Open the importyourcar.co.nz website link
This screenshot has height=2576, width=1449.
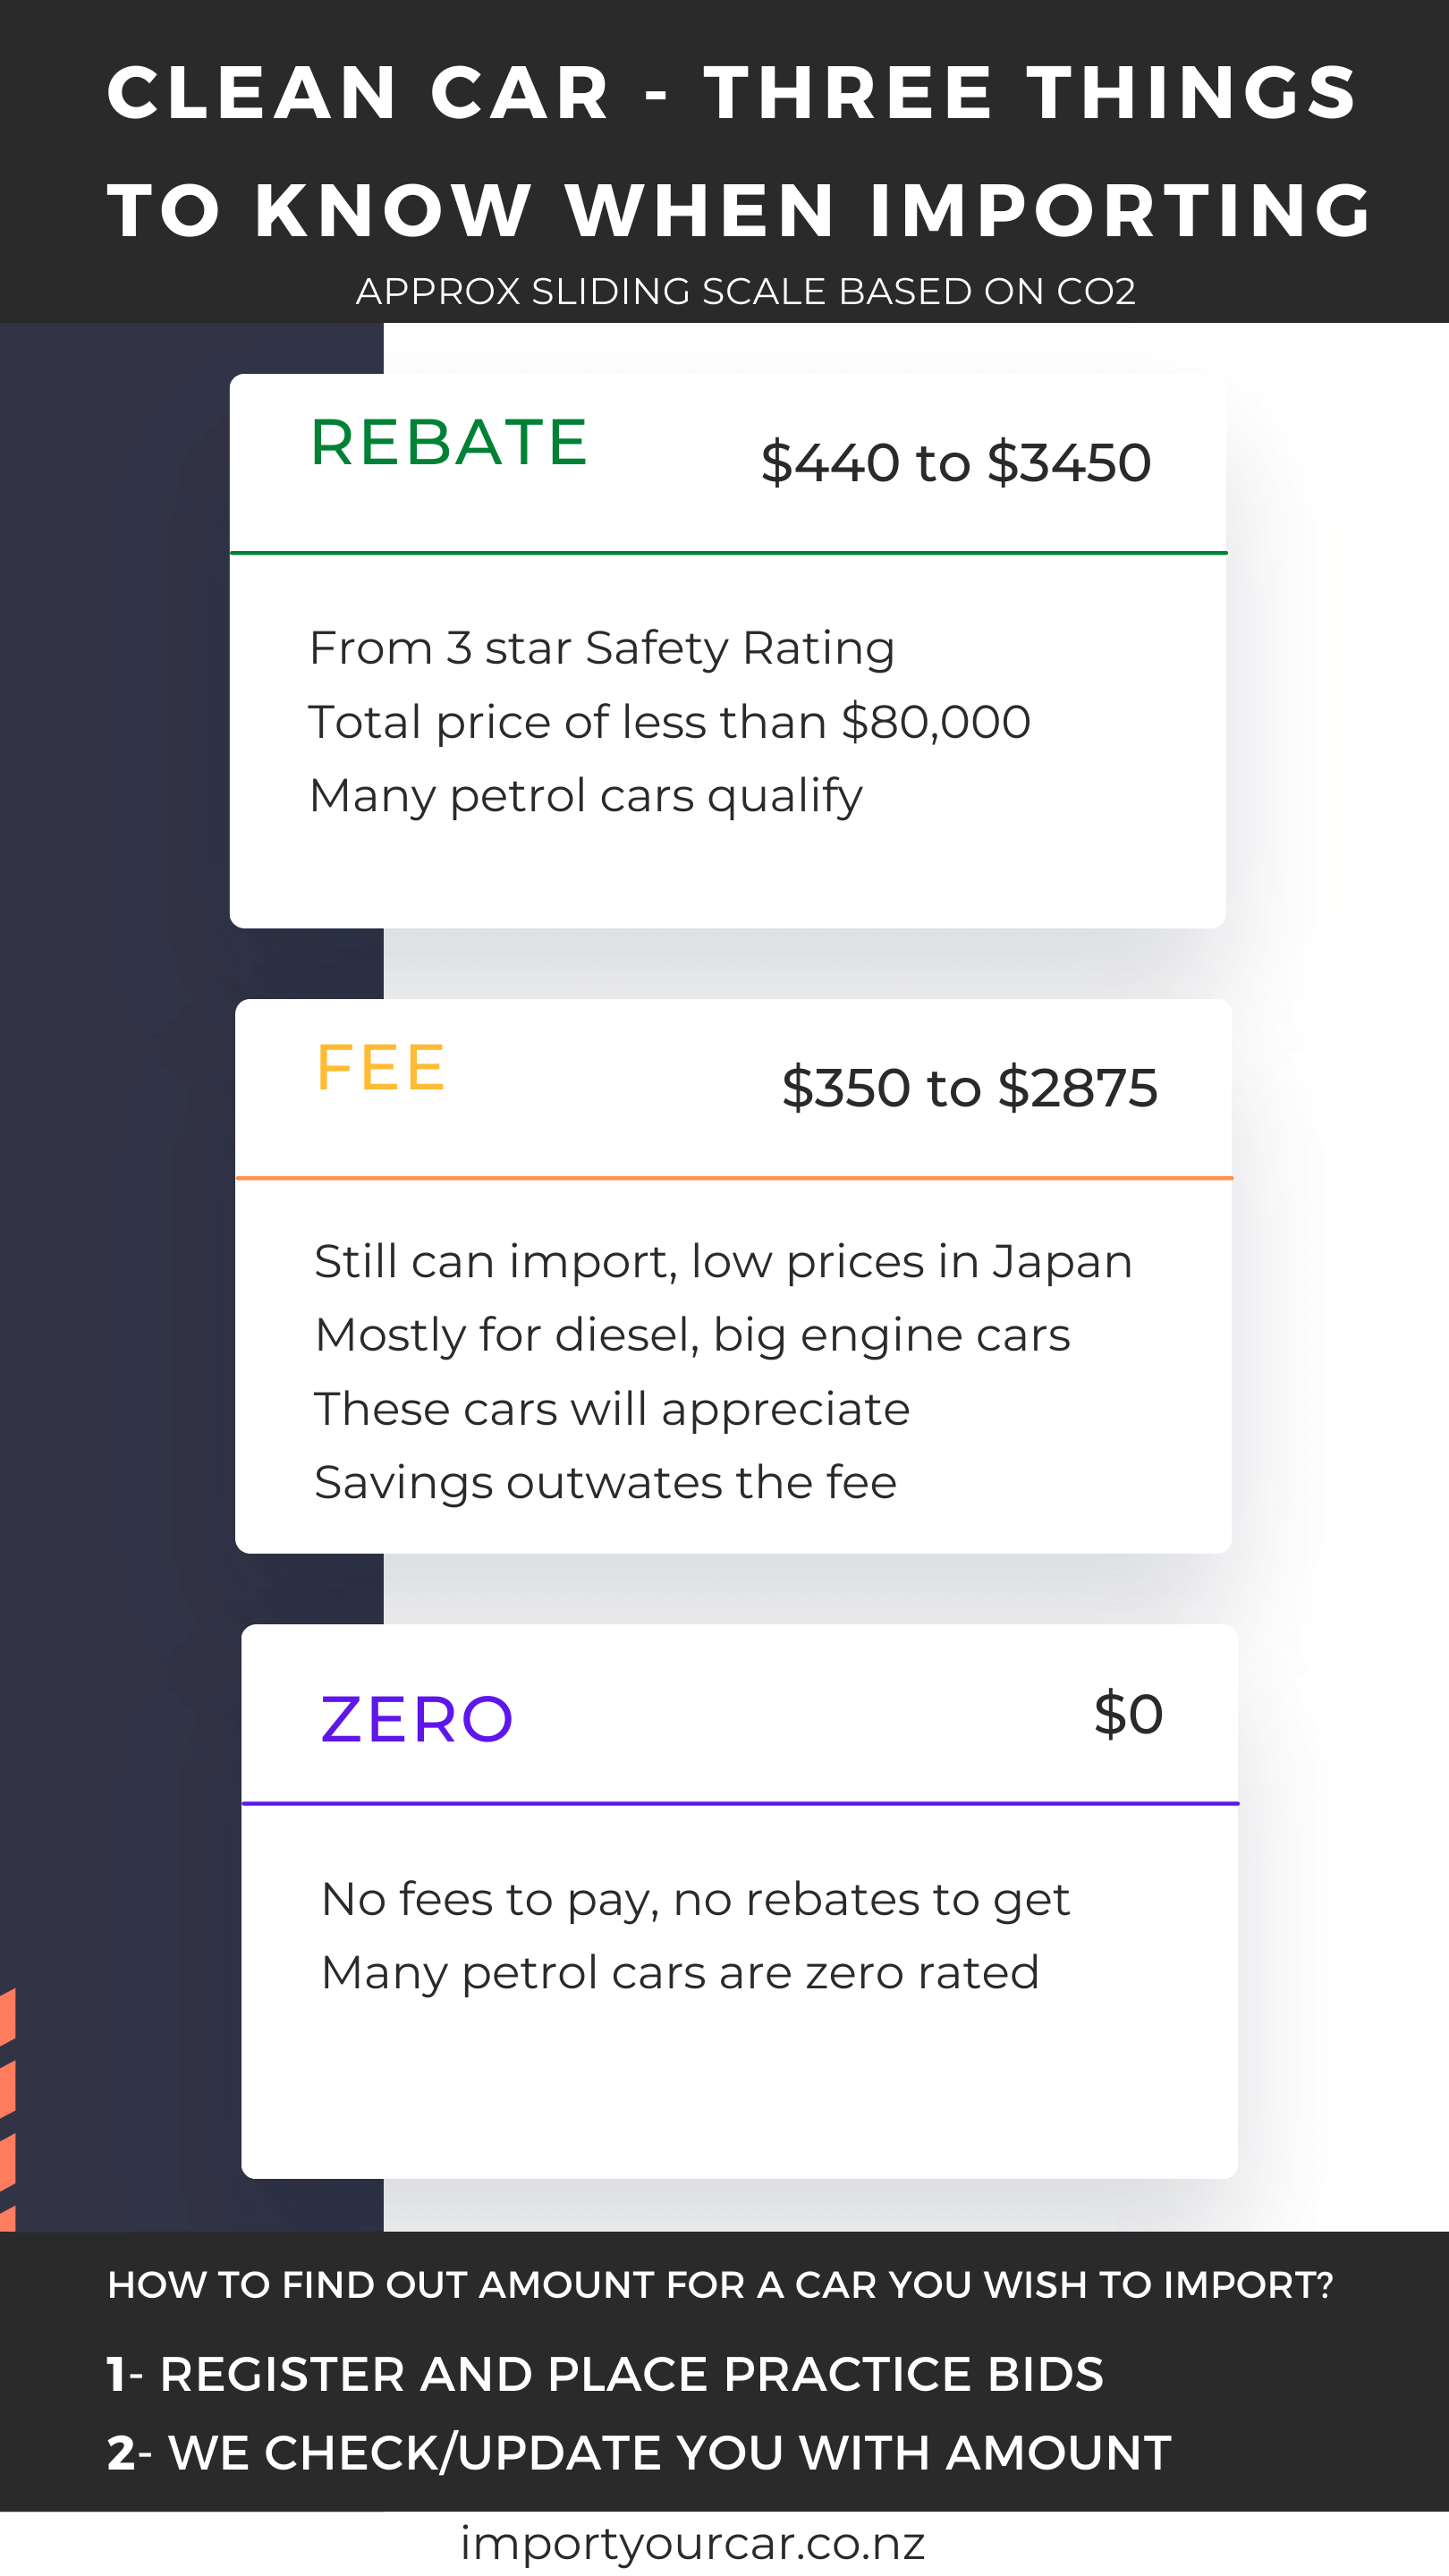(x=692, y=2541)
